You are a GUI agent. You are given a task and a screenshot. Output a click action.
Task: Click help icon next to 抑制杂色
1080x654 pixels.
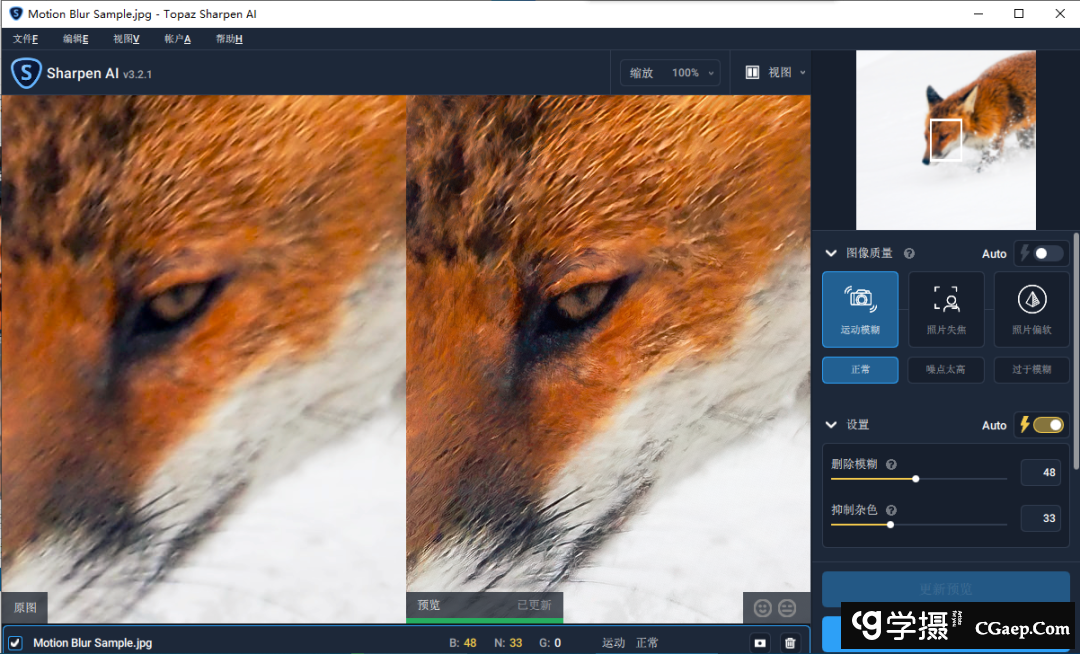[890, 510]
